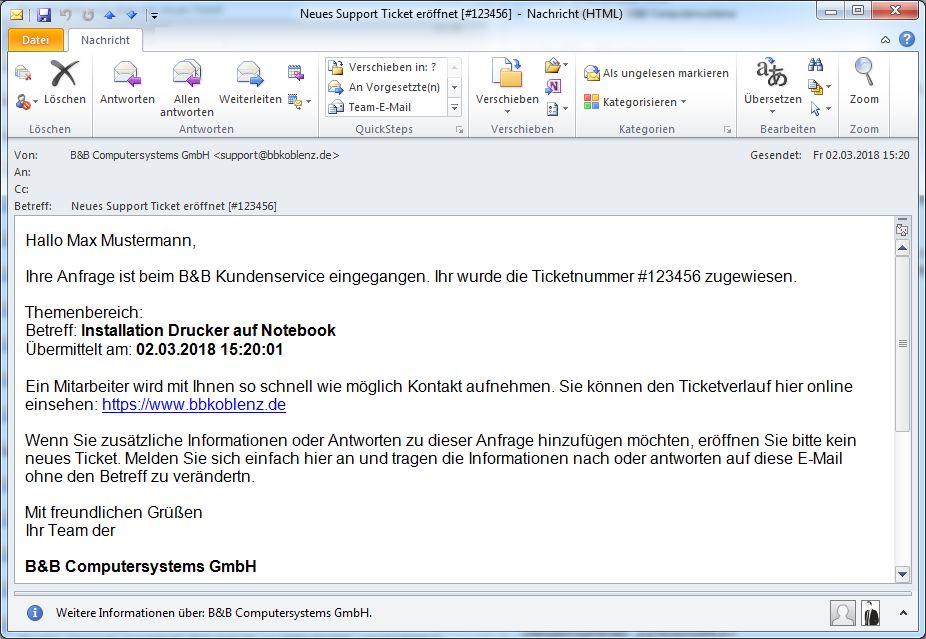Go to previous item with blue up arrow
The image size is (926, 639).
tap(109, 15)
